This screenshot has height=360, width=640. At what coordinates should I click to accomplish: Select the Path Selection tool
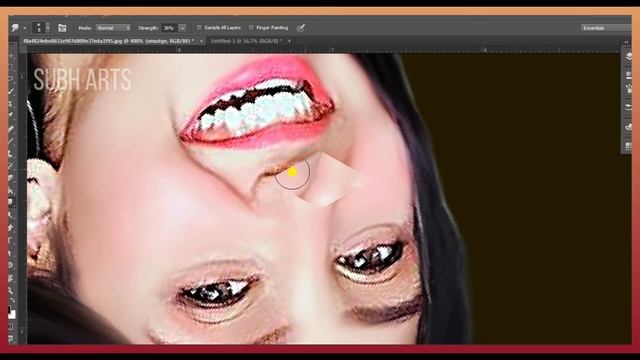coord(12,253)
